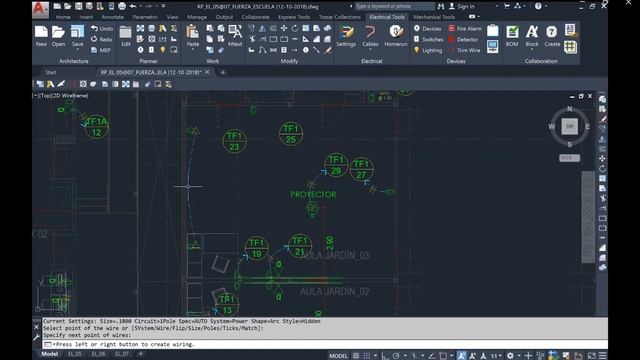Viewport: 640px width, 360px height.
Task: Click the command line input field
Action: [324, 344]
